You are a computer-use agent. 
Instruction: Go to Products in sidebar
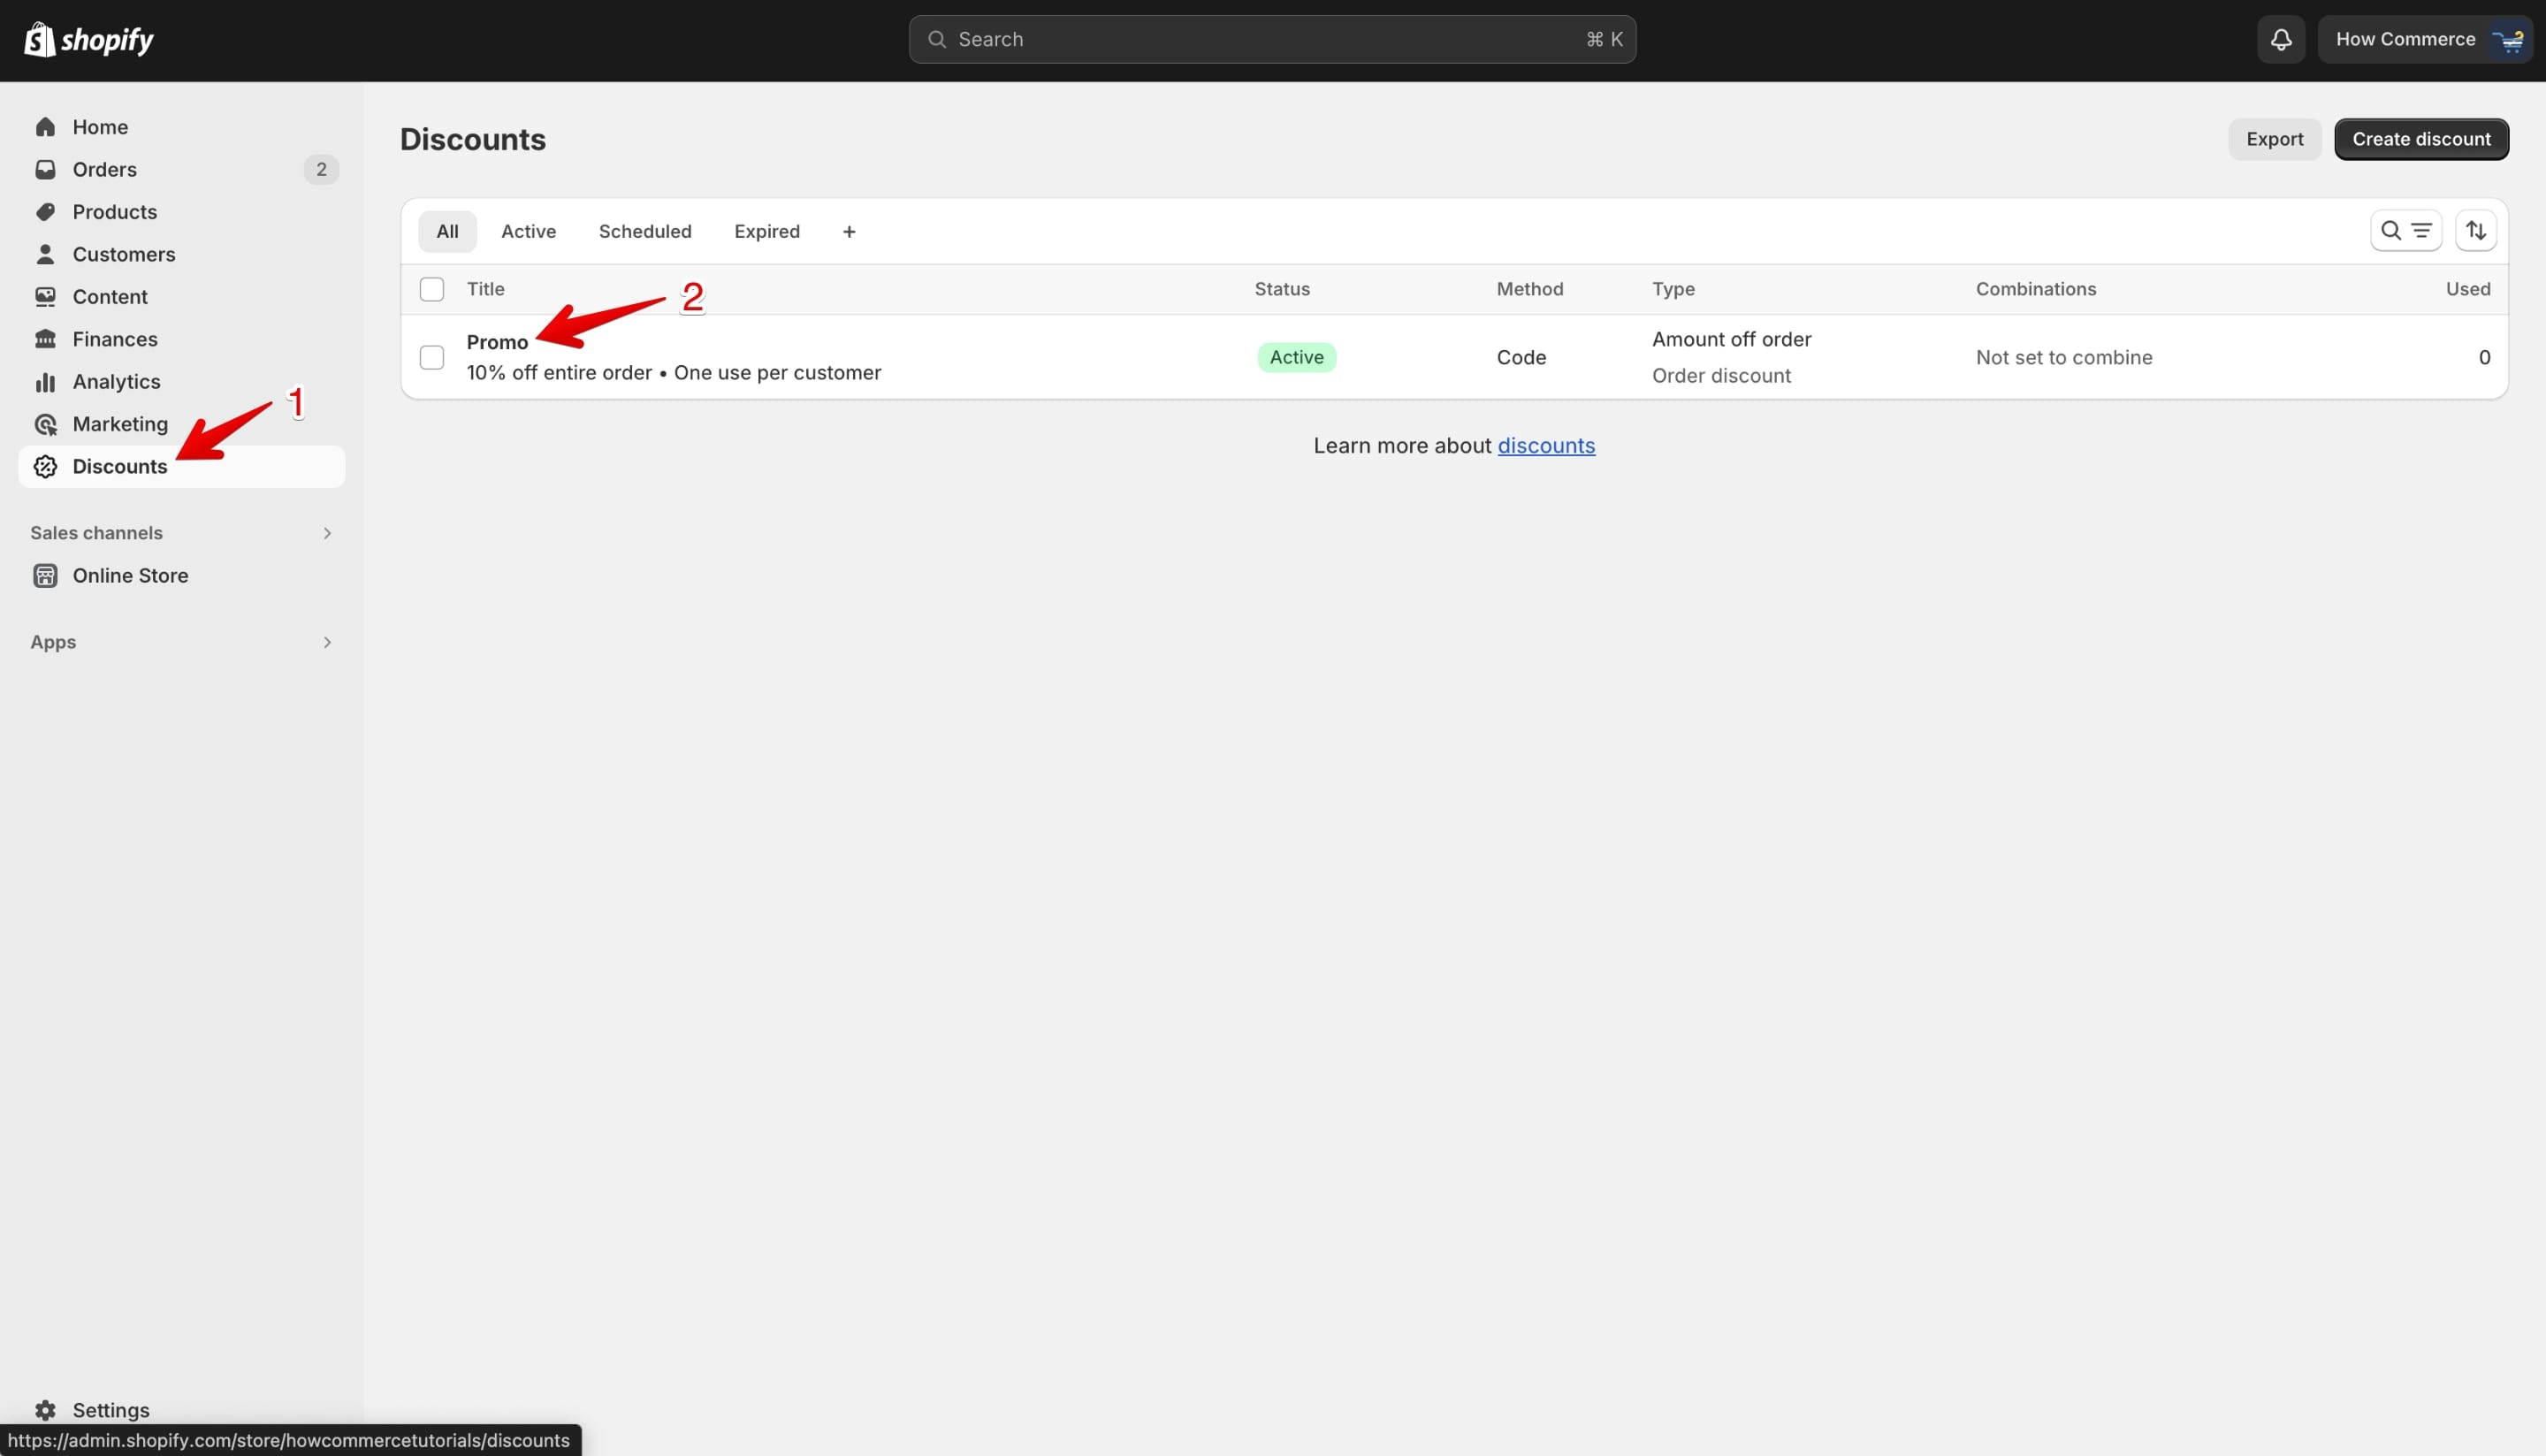[x=115, y=212]
